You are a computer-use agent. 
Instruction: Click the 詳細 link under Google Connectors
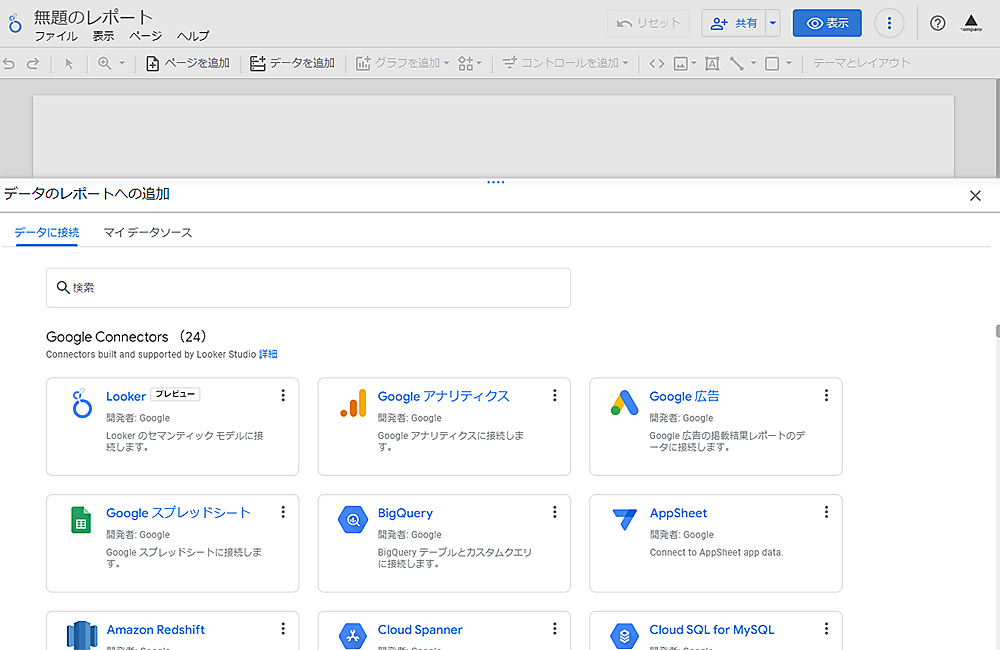point(268,354)
